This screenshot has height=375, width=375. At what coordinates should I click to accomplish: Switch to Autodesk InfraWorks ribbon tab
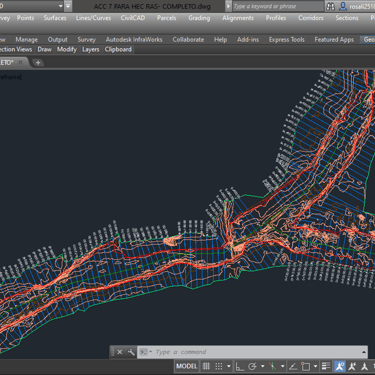[134, 40]
